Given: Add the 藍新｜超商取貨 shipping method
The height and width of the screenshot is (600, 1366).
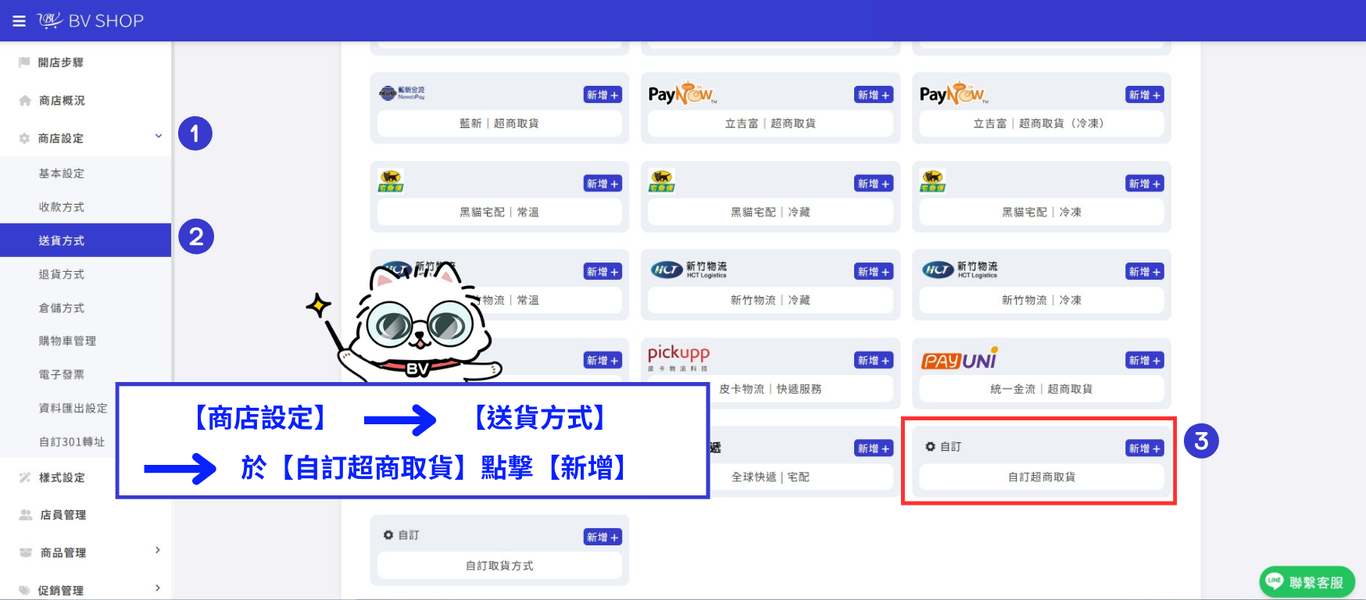Looking at the screenshot, I should (x=603, y=95).
